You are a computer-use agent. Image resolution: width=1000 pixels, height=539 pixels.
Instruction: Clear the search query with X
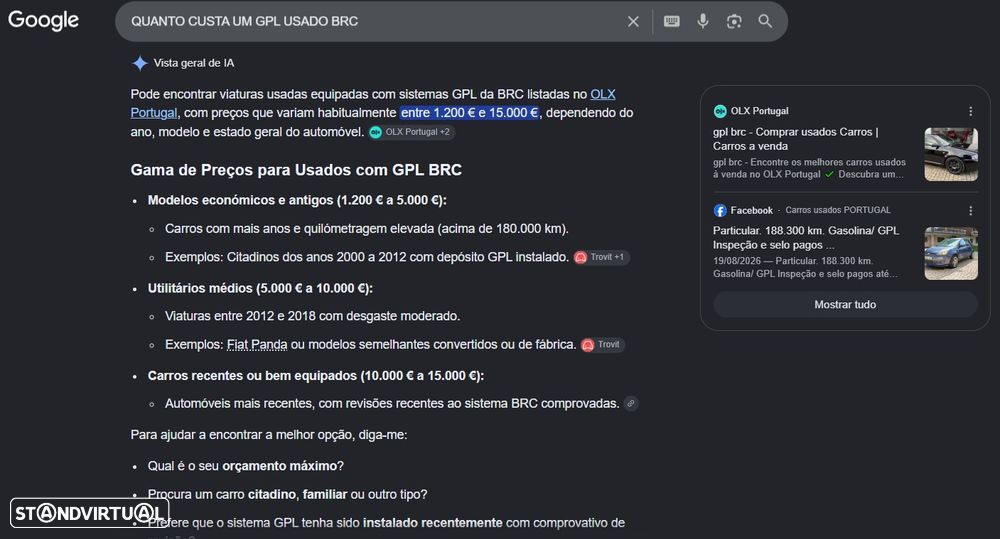point(633,22)
